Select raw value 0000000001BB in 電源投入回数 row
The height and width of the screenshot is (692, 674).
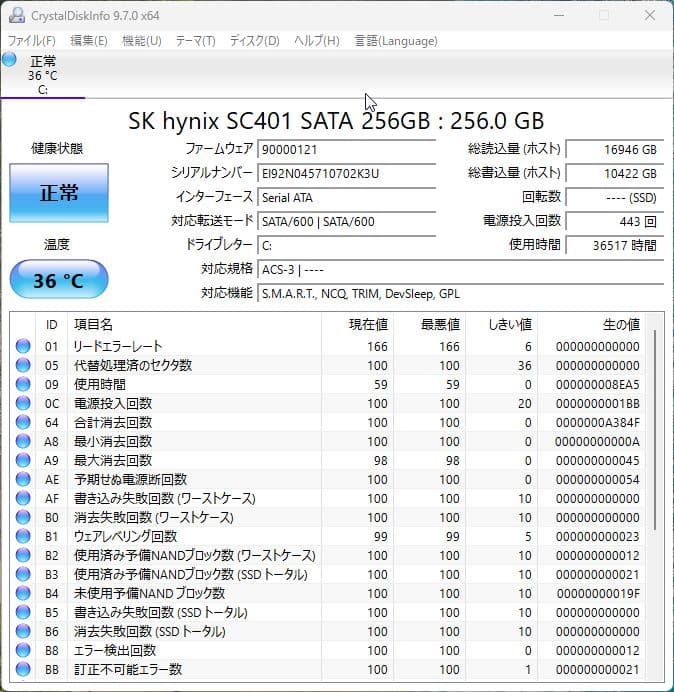point(598,403)
